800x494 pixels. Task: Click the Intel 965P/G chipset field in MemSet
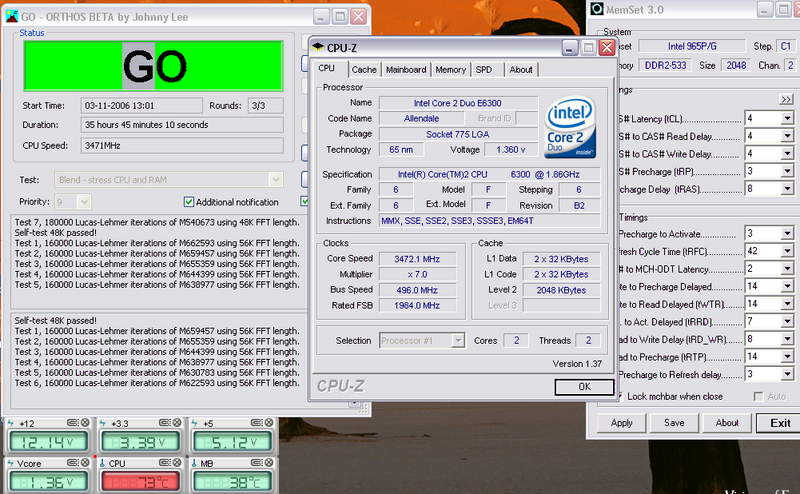692,46
